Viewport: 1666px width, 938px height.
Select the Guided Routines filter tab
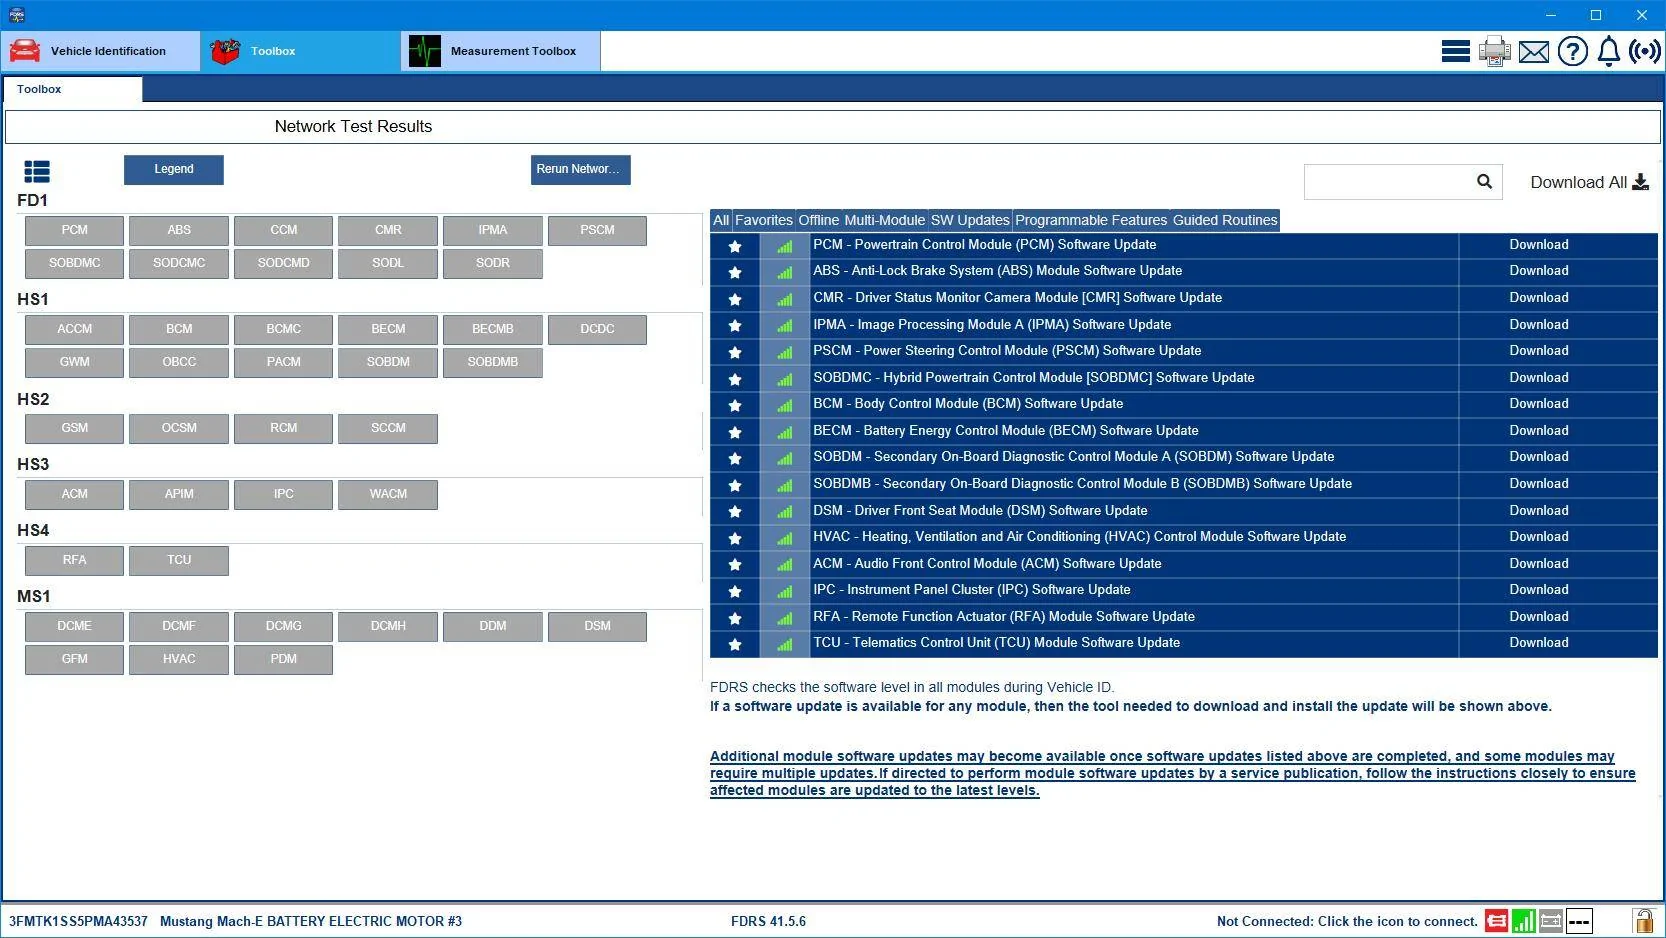(x=1225, y=220)
